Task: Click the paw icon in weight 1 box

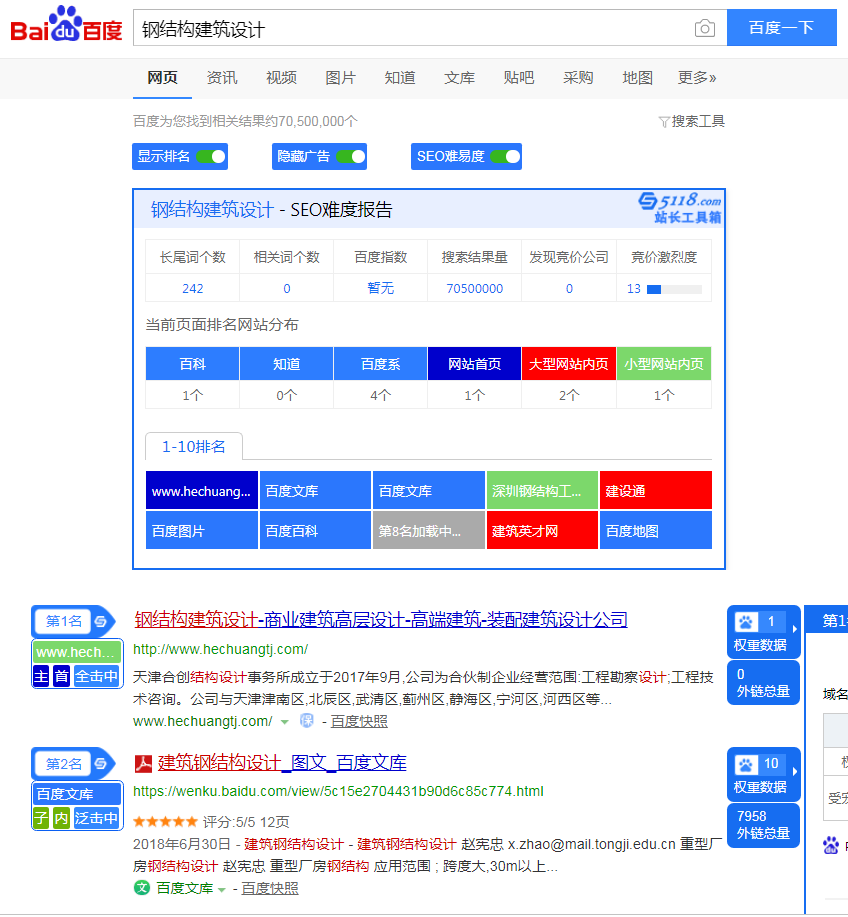Action: pos(746,622)
